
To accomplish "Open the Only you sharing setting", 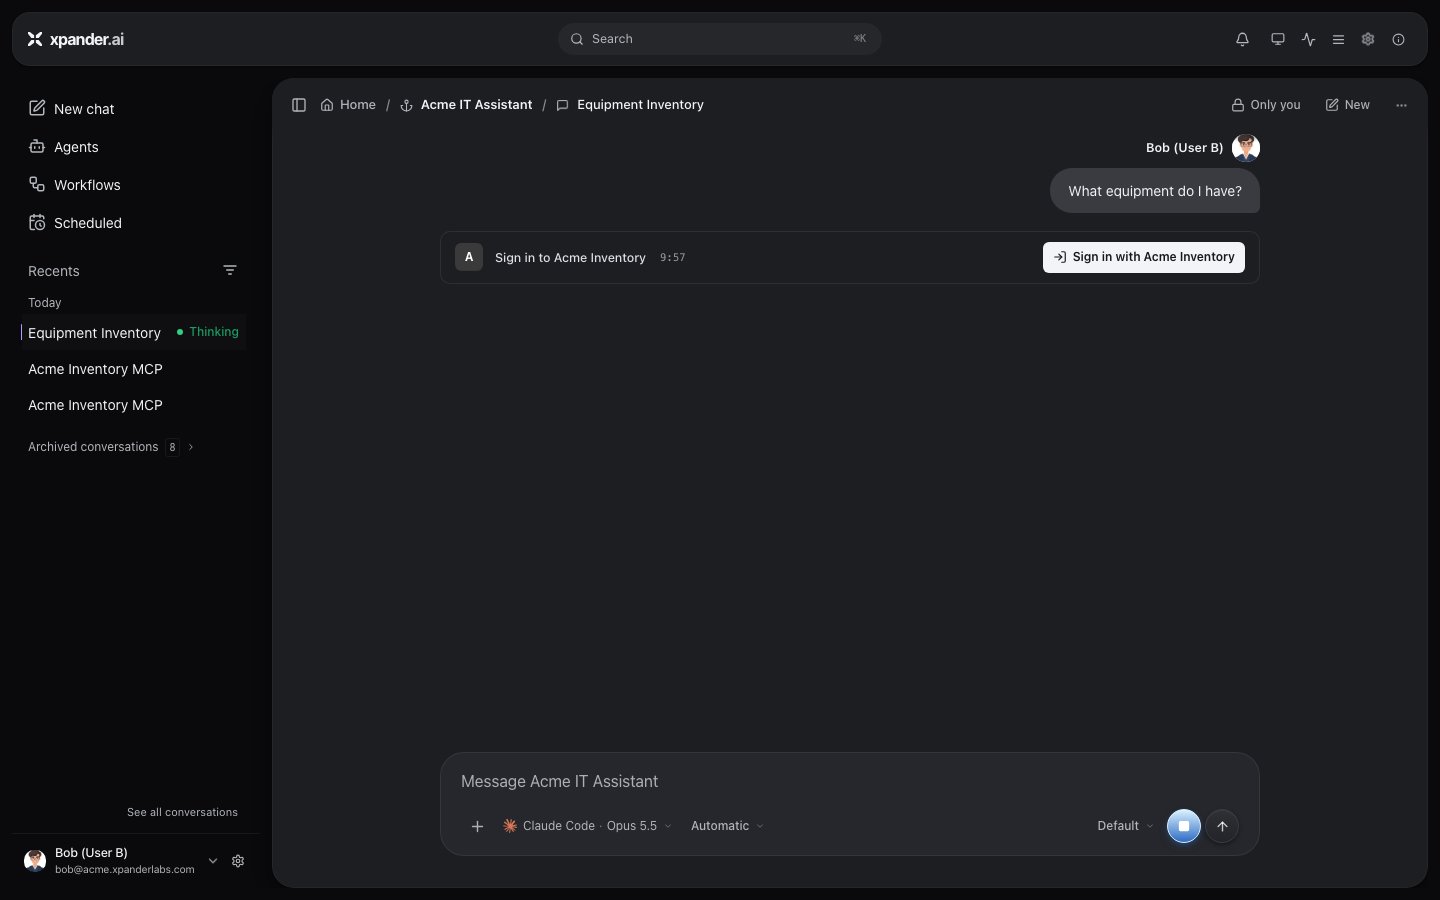I will (1266, 105).
